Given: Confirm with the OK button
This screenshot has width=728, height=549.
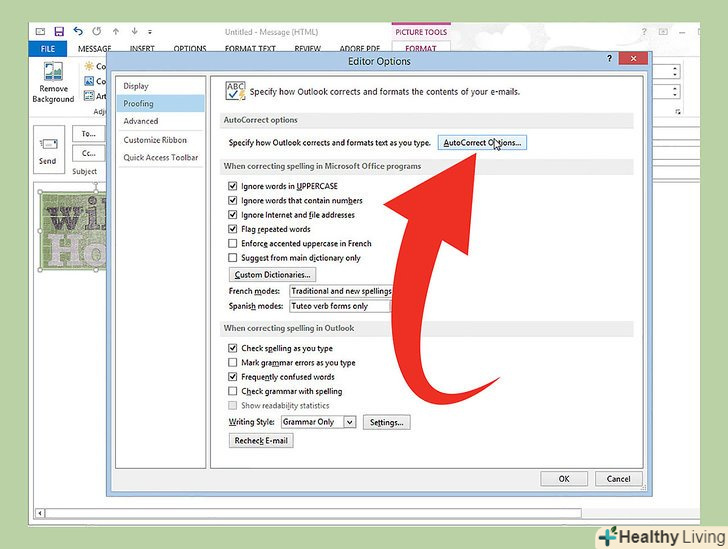Looking at the screenshot, I should coord(564,479).
